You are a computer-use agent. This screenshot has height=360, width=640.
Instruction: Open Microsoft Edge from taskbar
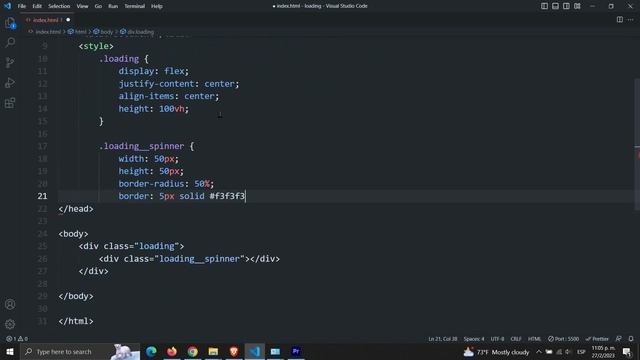click(151, 351)
